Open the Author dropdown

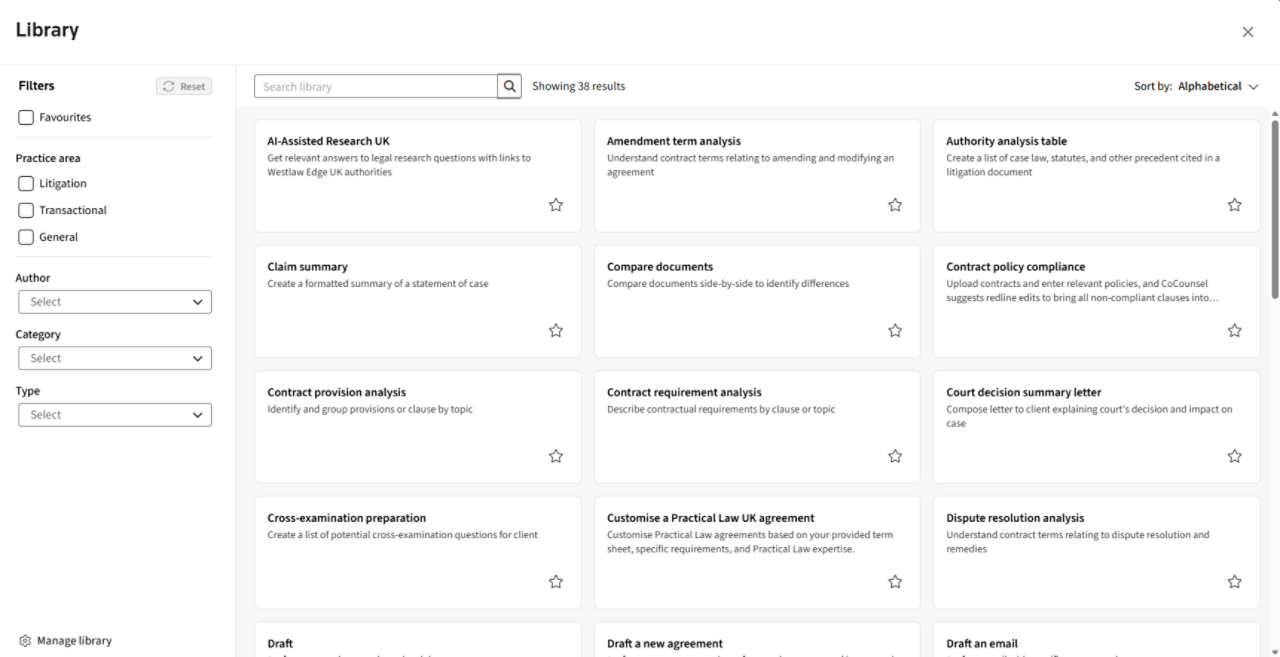click(x=115, y=302)
